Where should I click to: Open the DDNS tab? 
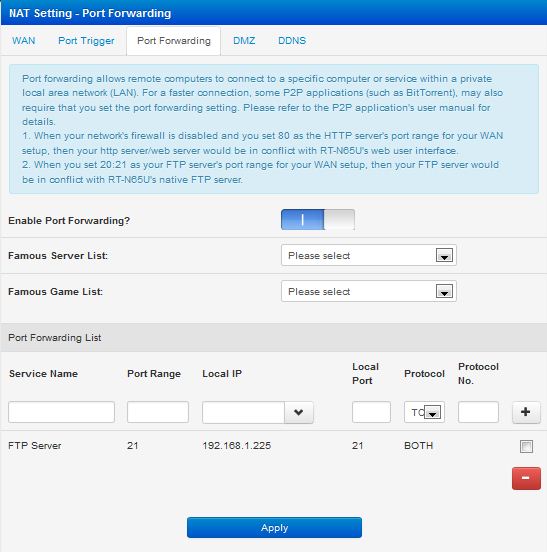coord(292,41)
